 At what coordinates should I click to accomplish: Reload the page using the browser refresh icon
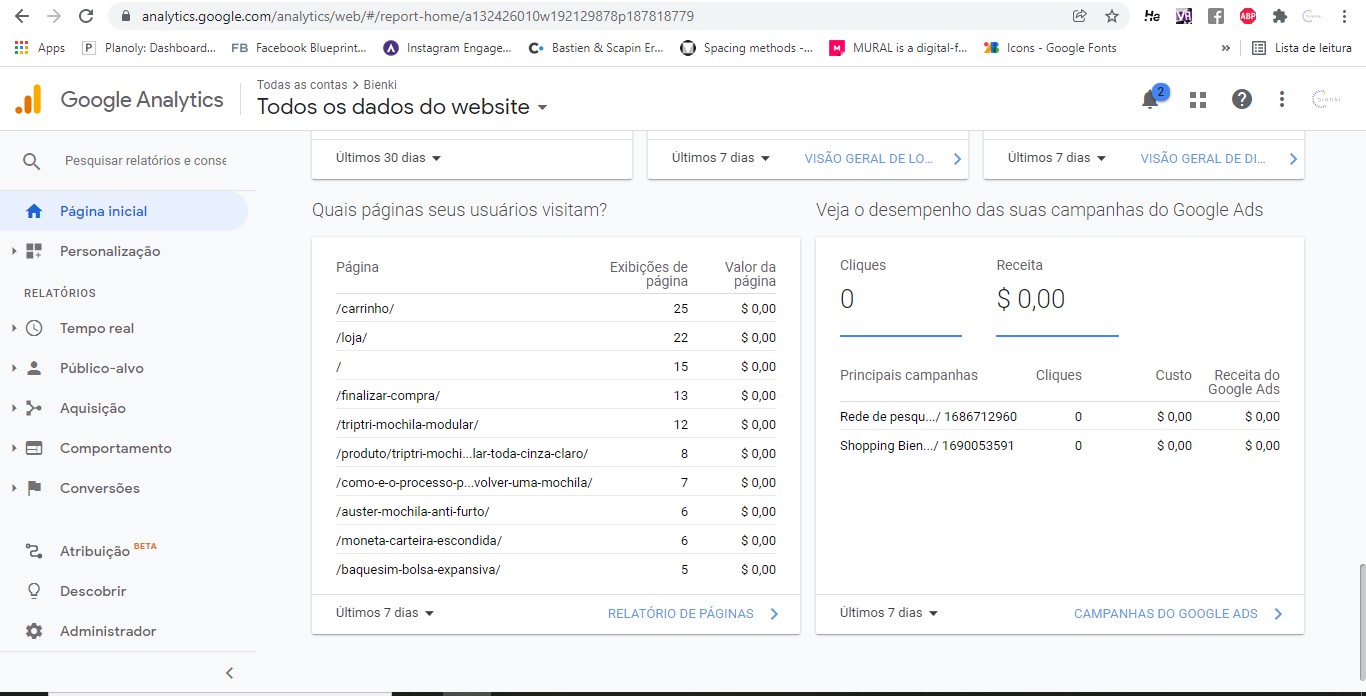point(86,16)
